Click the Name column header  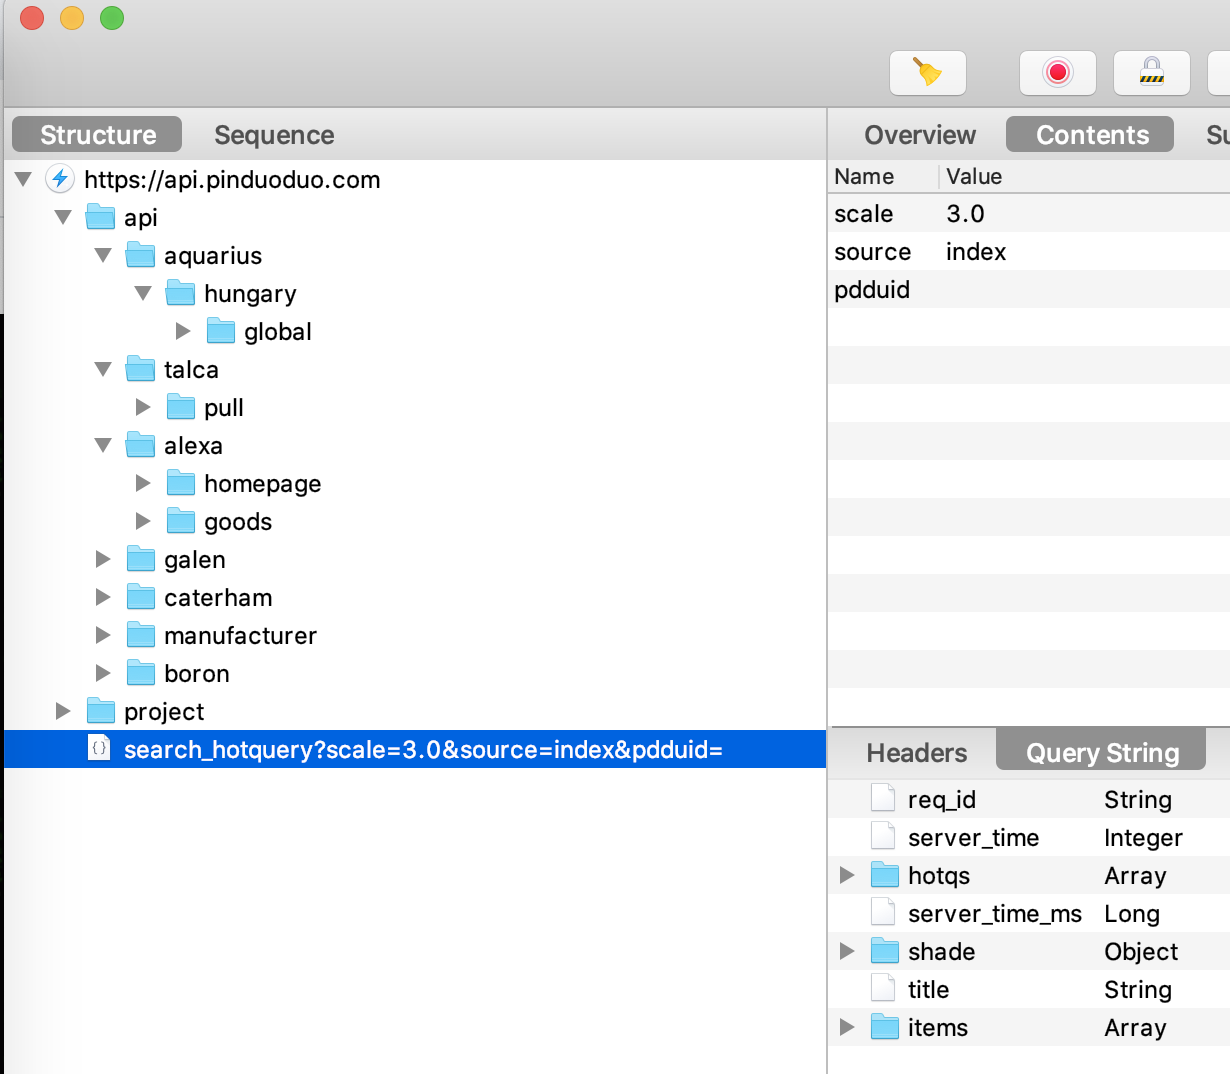tap(884, 176)
